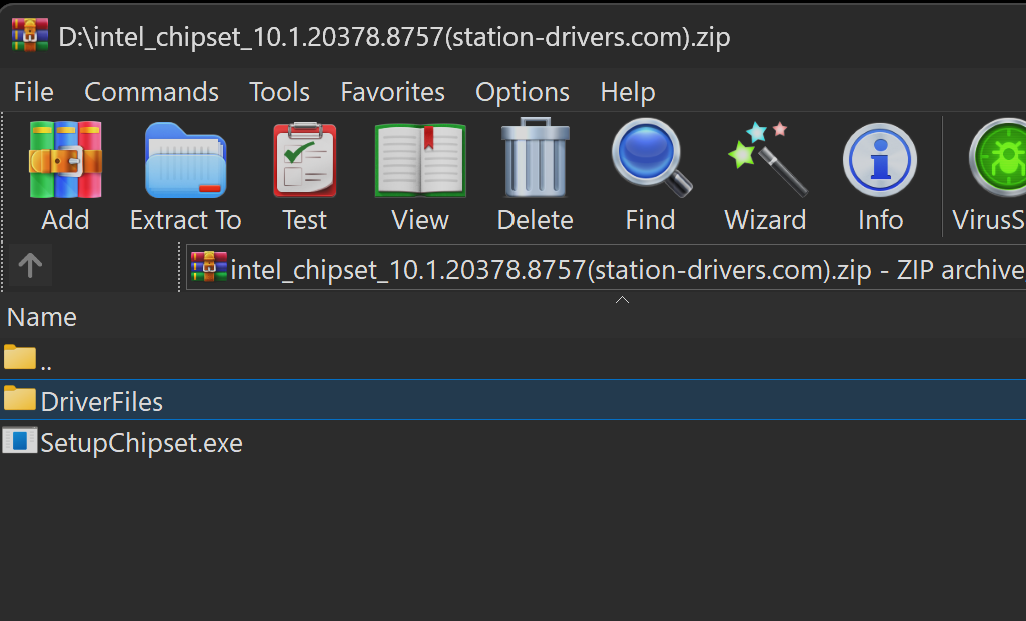This screenshot has height=621, width=1026.
Task: Select SetupChipset.exe in the file list
Action: tap(141, 442)
